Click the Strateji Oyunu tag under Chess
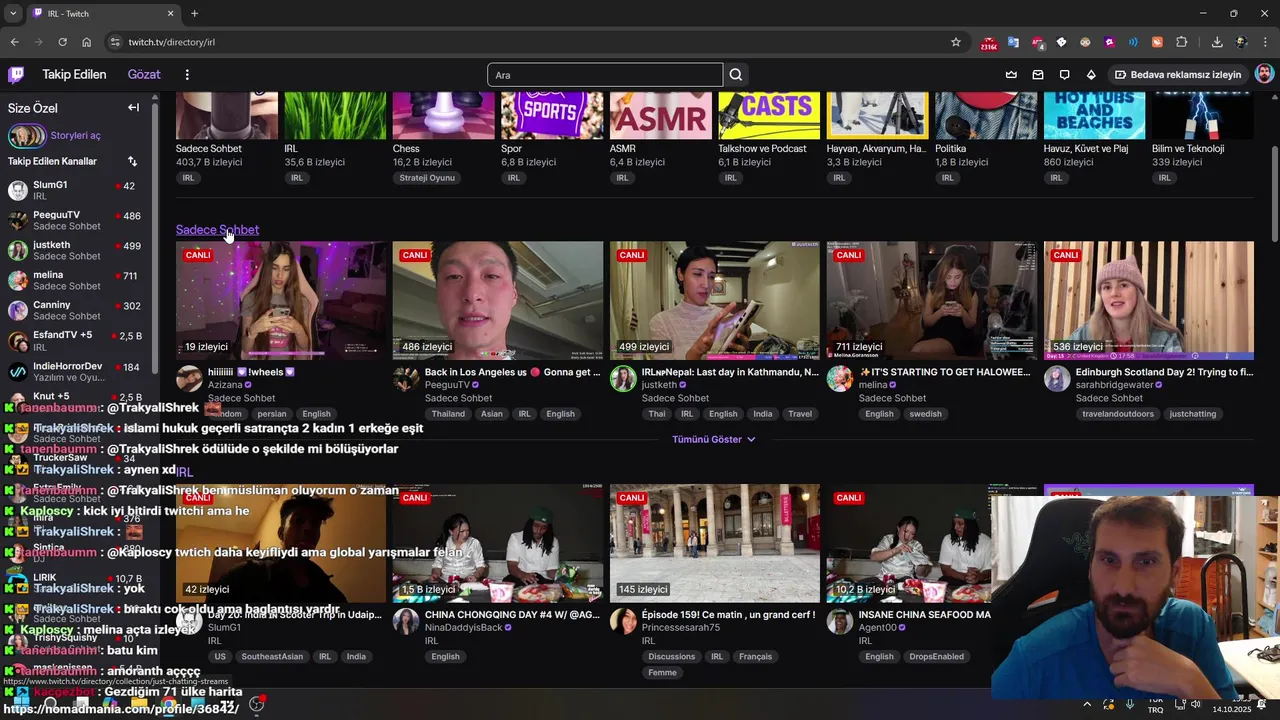 click(x=427, y=178)
